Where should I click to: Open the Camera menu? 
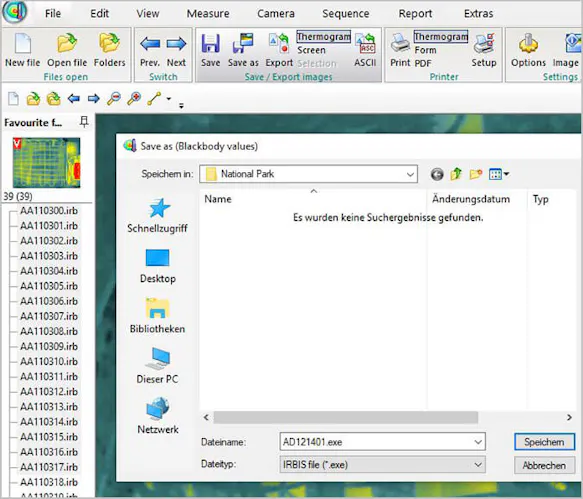pos(276,14)
